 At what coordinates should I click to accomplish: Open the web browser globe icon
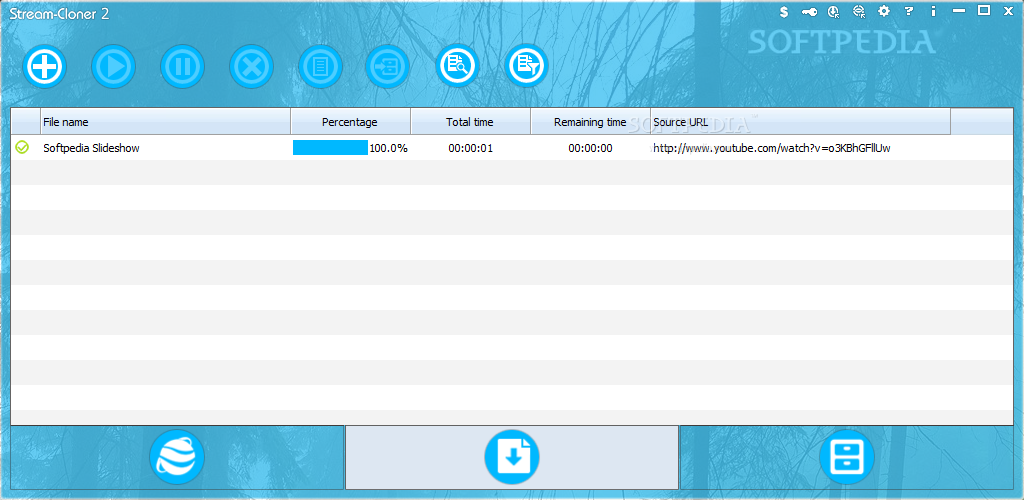point(177,457)
